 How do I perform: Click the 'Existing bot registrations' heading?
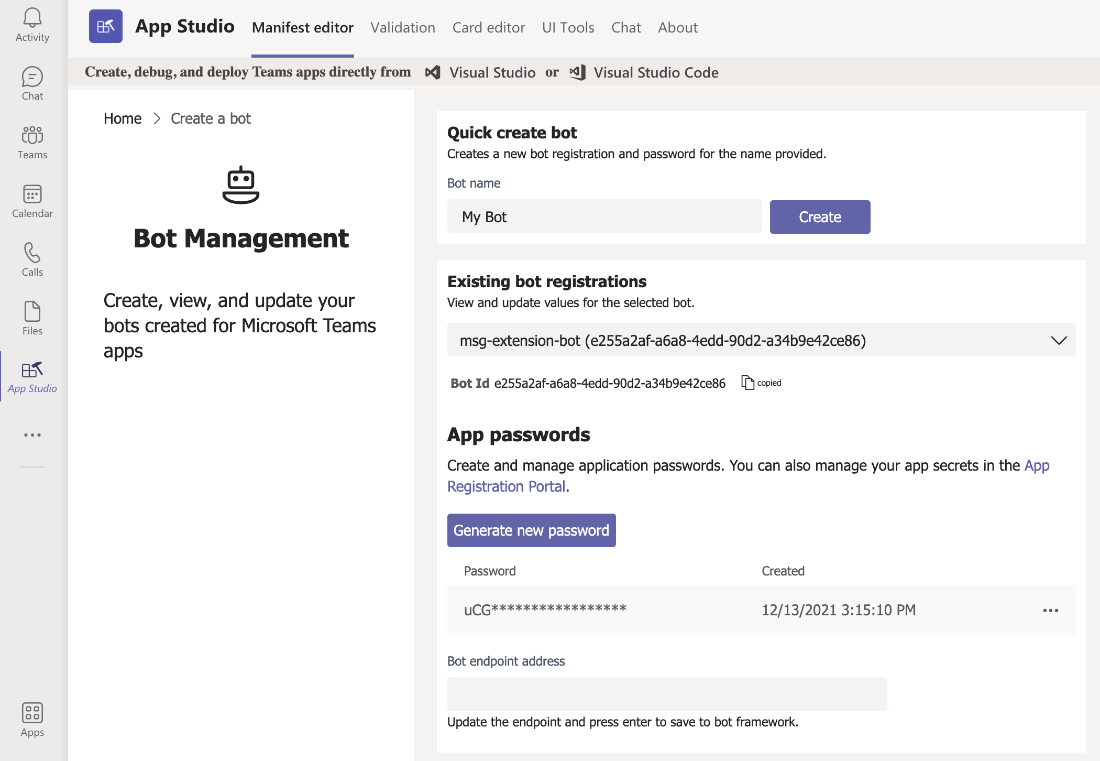click(546, 281)
